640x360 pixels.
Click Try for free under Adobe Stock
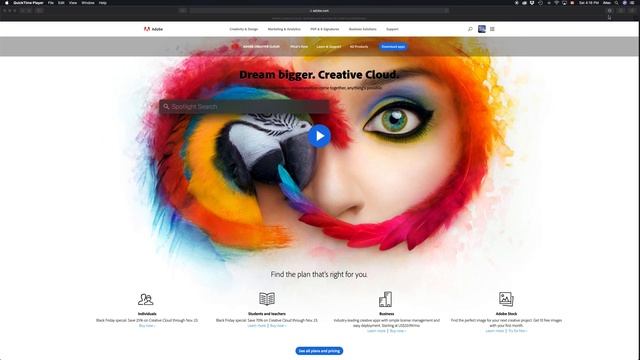[518, 331]
